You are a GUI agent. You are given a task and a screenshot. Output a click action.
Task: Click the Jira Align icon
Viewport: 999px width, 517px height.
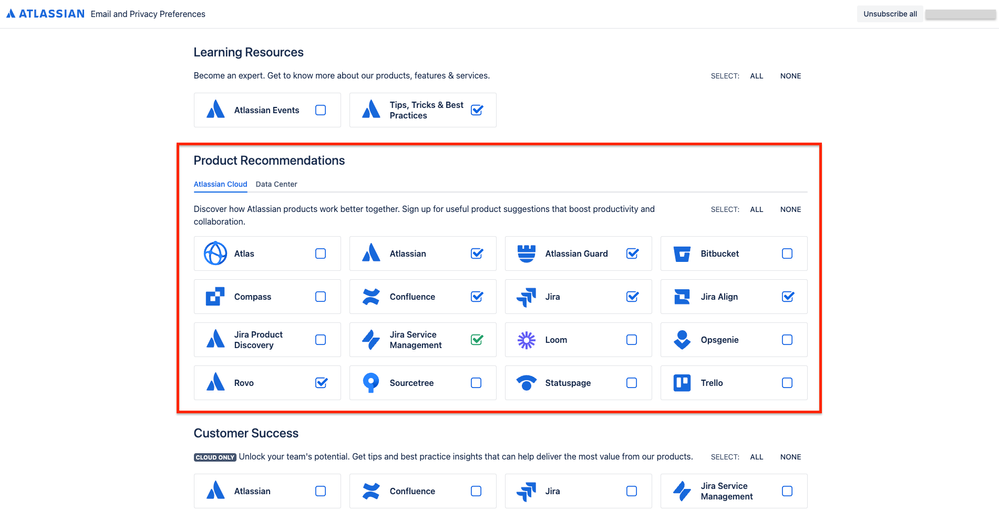click(x=682, y=297)
